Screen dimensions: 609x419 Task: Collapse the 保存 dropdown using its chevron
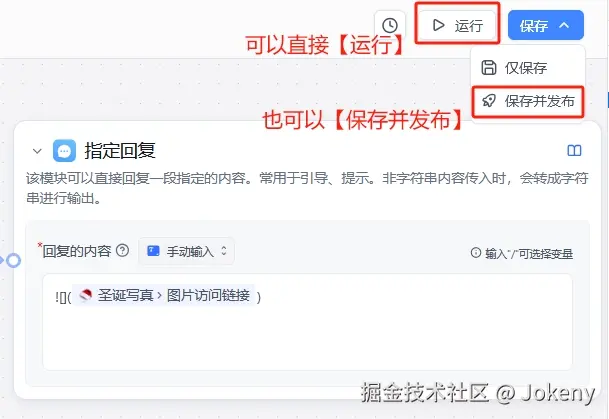[564, 26]
